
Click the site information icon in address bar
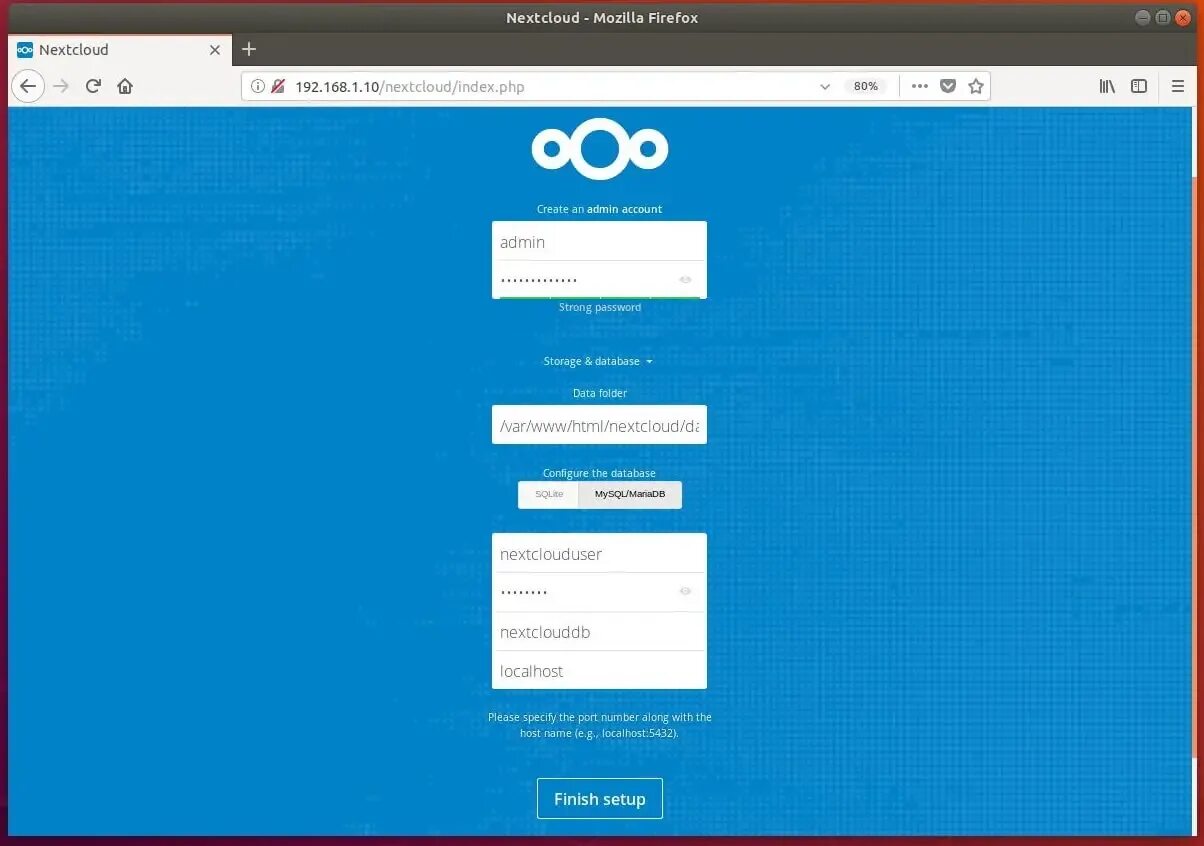click(x=258, y=86)
